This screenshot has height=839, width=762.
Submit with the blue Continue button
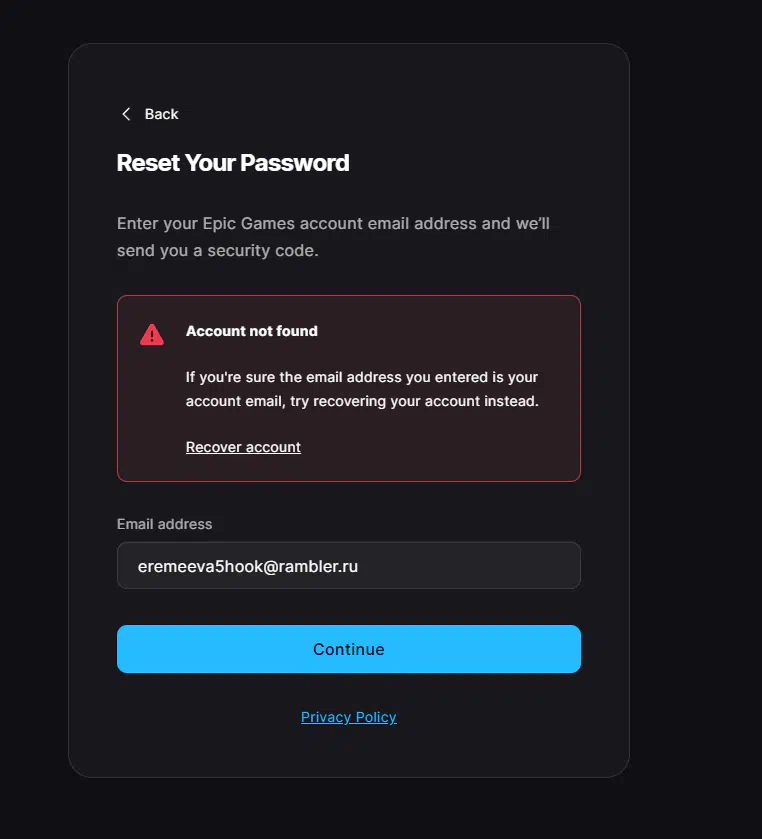[349, 649]
